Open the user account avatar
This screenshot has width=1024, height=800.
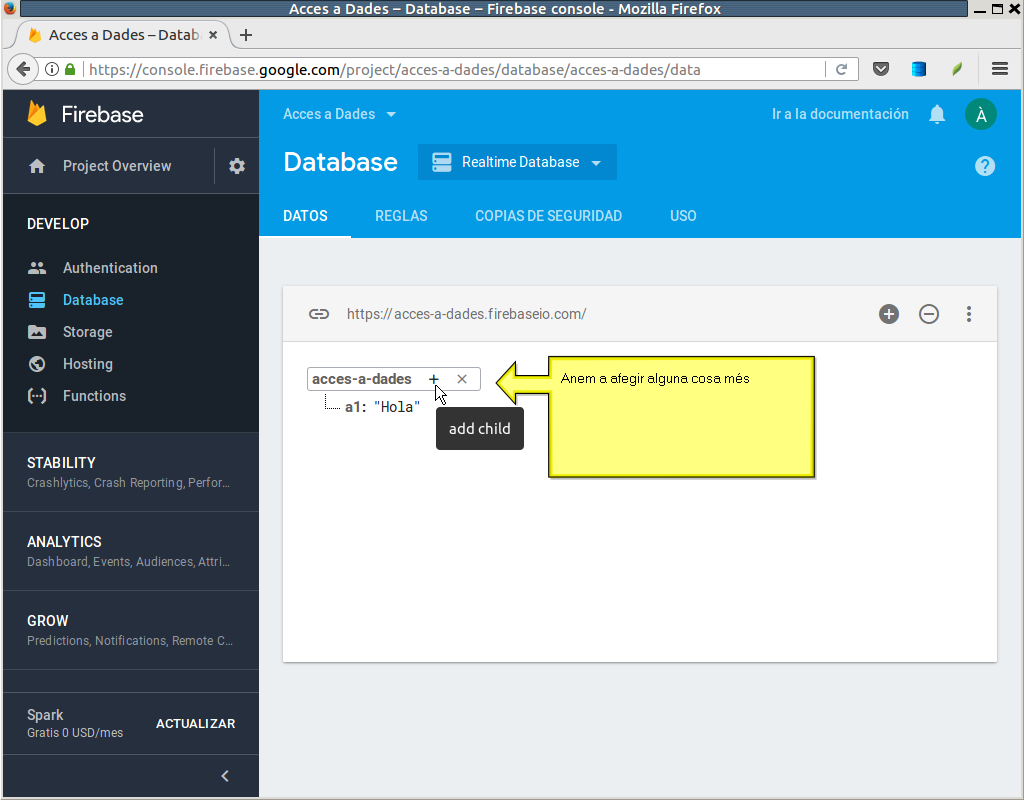click(981, 114)
